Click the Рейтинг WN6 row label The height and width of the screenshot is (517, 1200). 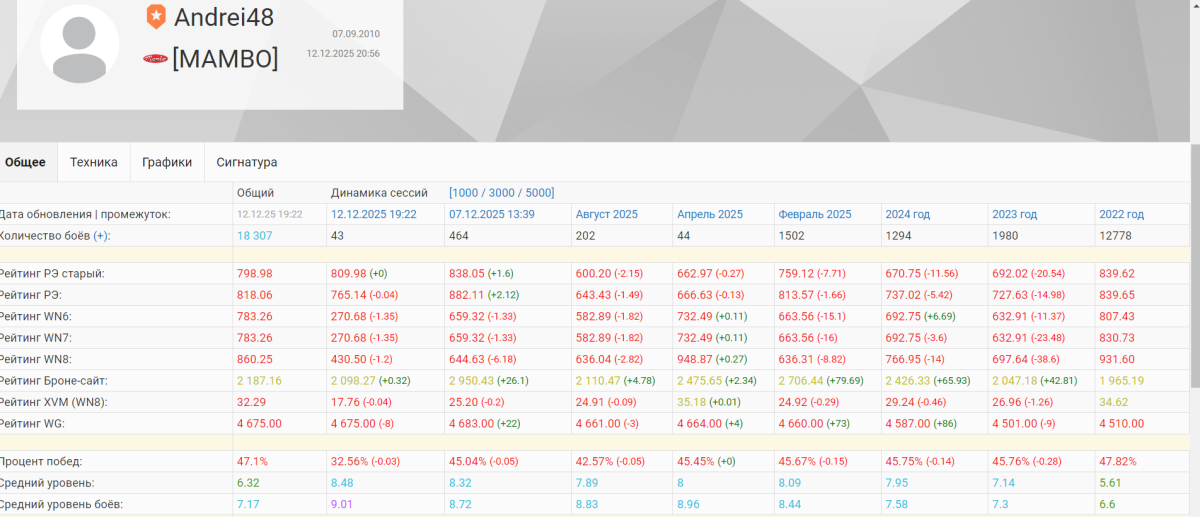[36, 316]
